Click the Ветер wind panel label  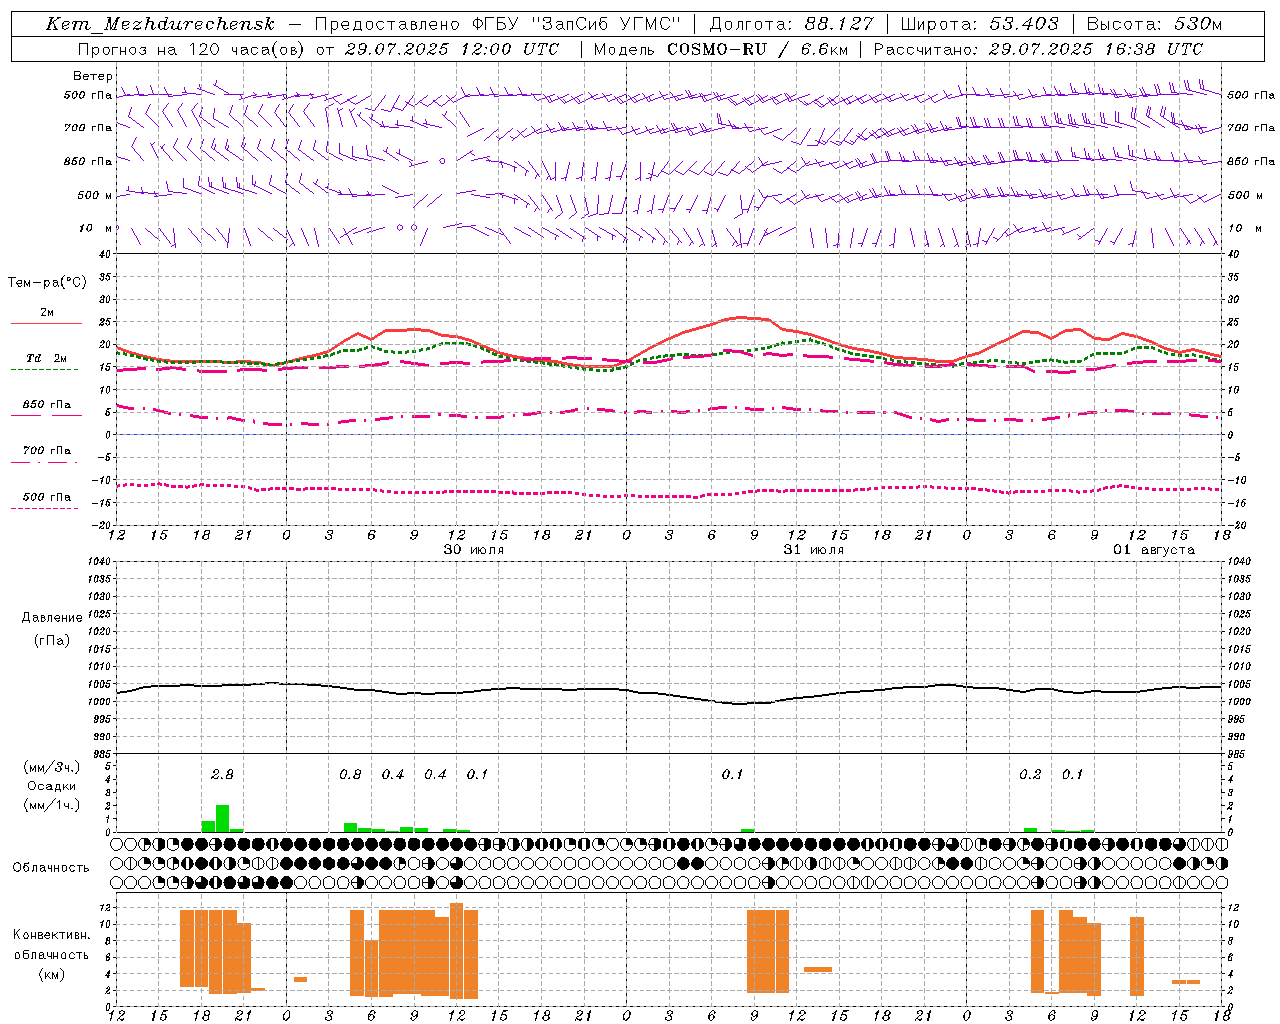[93, 76]
